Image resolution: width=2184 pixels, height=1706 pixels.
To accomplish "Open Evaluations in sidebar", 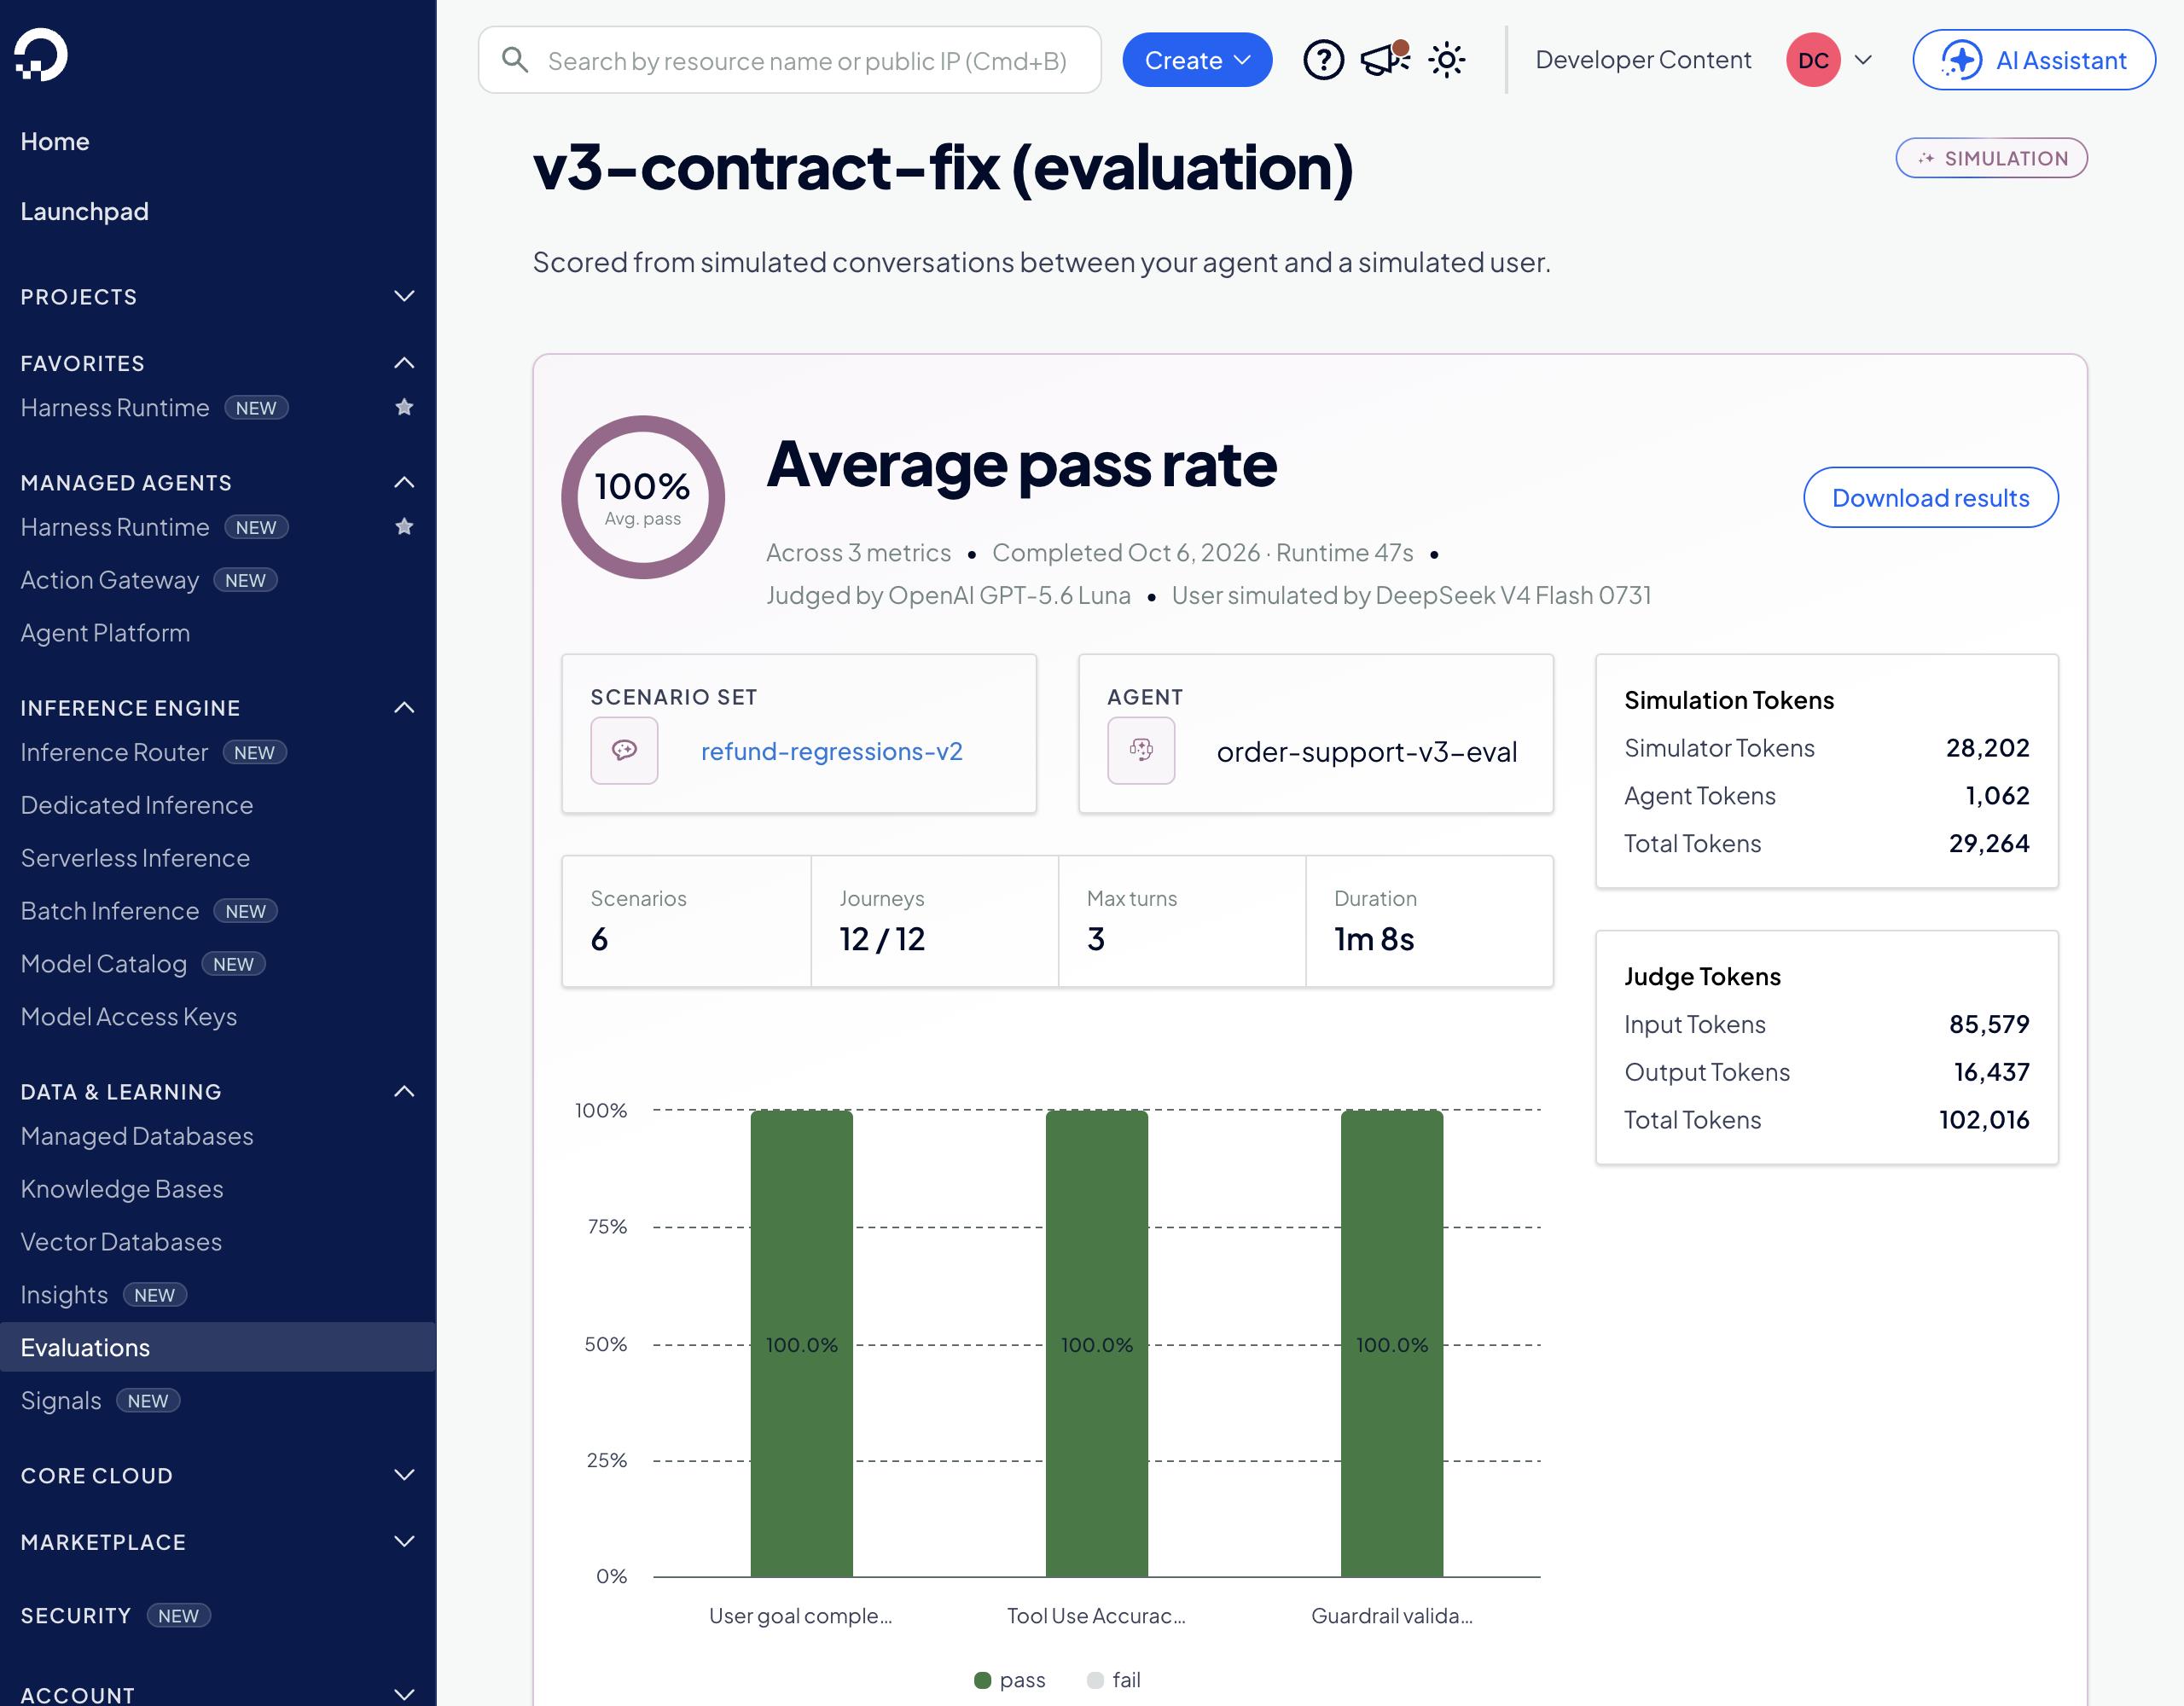I will point(218,1347).
